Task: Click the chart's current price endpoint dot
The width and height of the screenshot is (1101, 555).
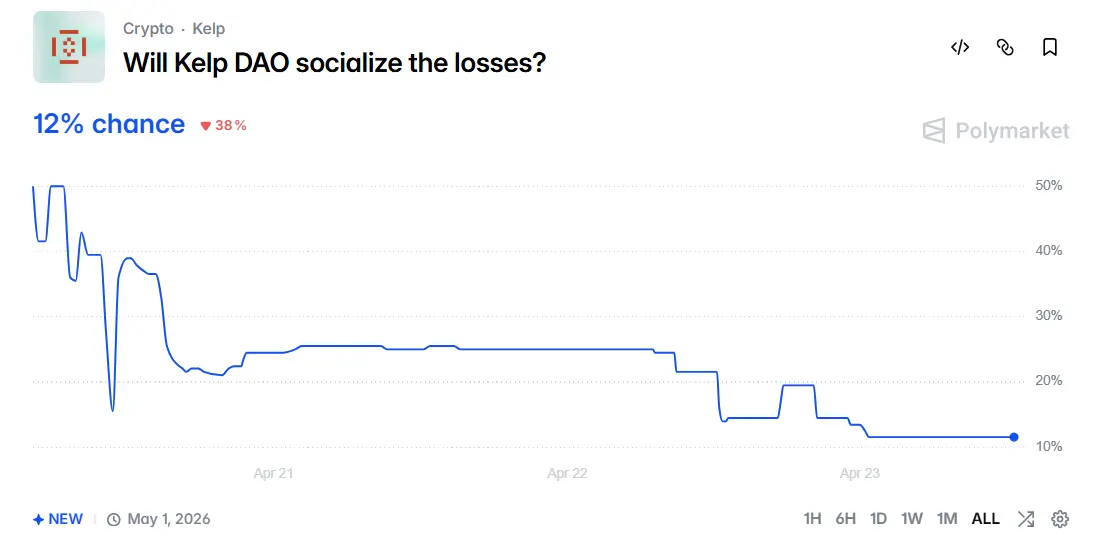Action: (x=1014, y=437)
